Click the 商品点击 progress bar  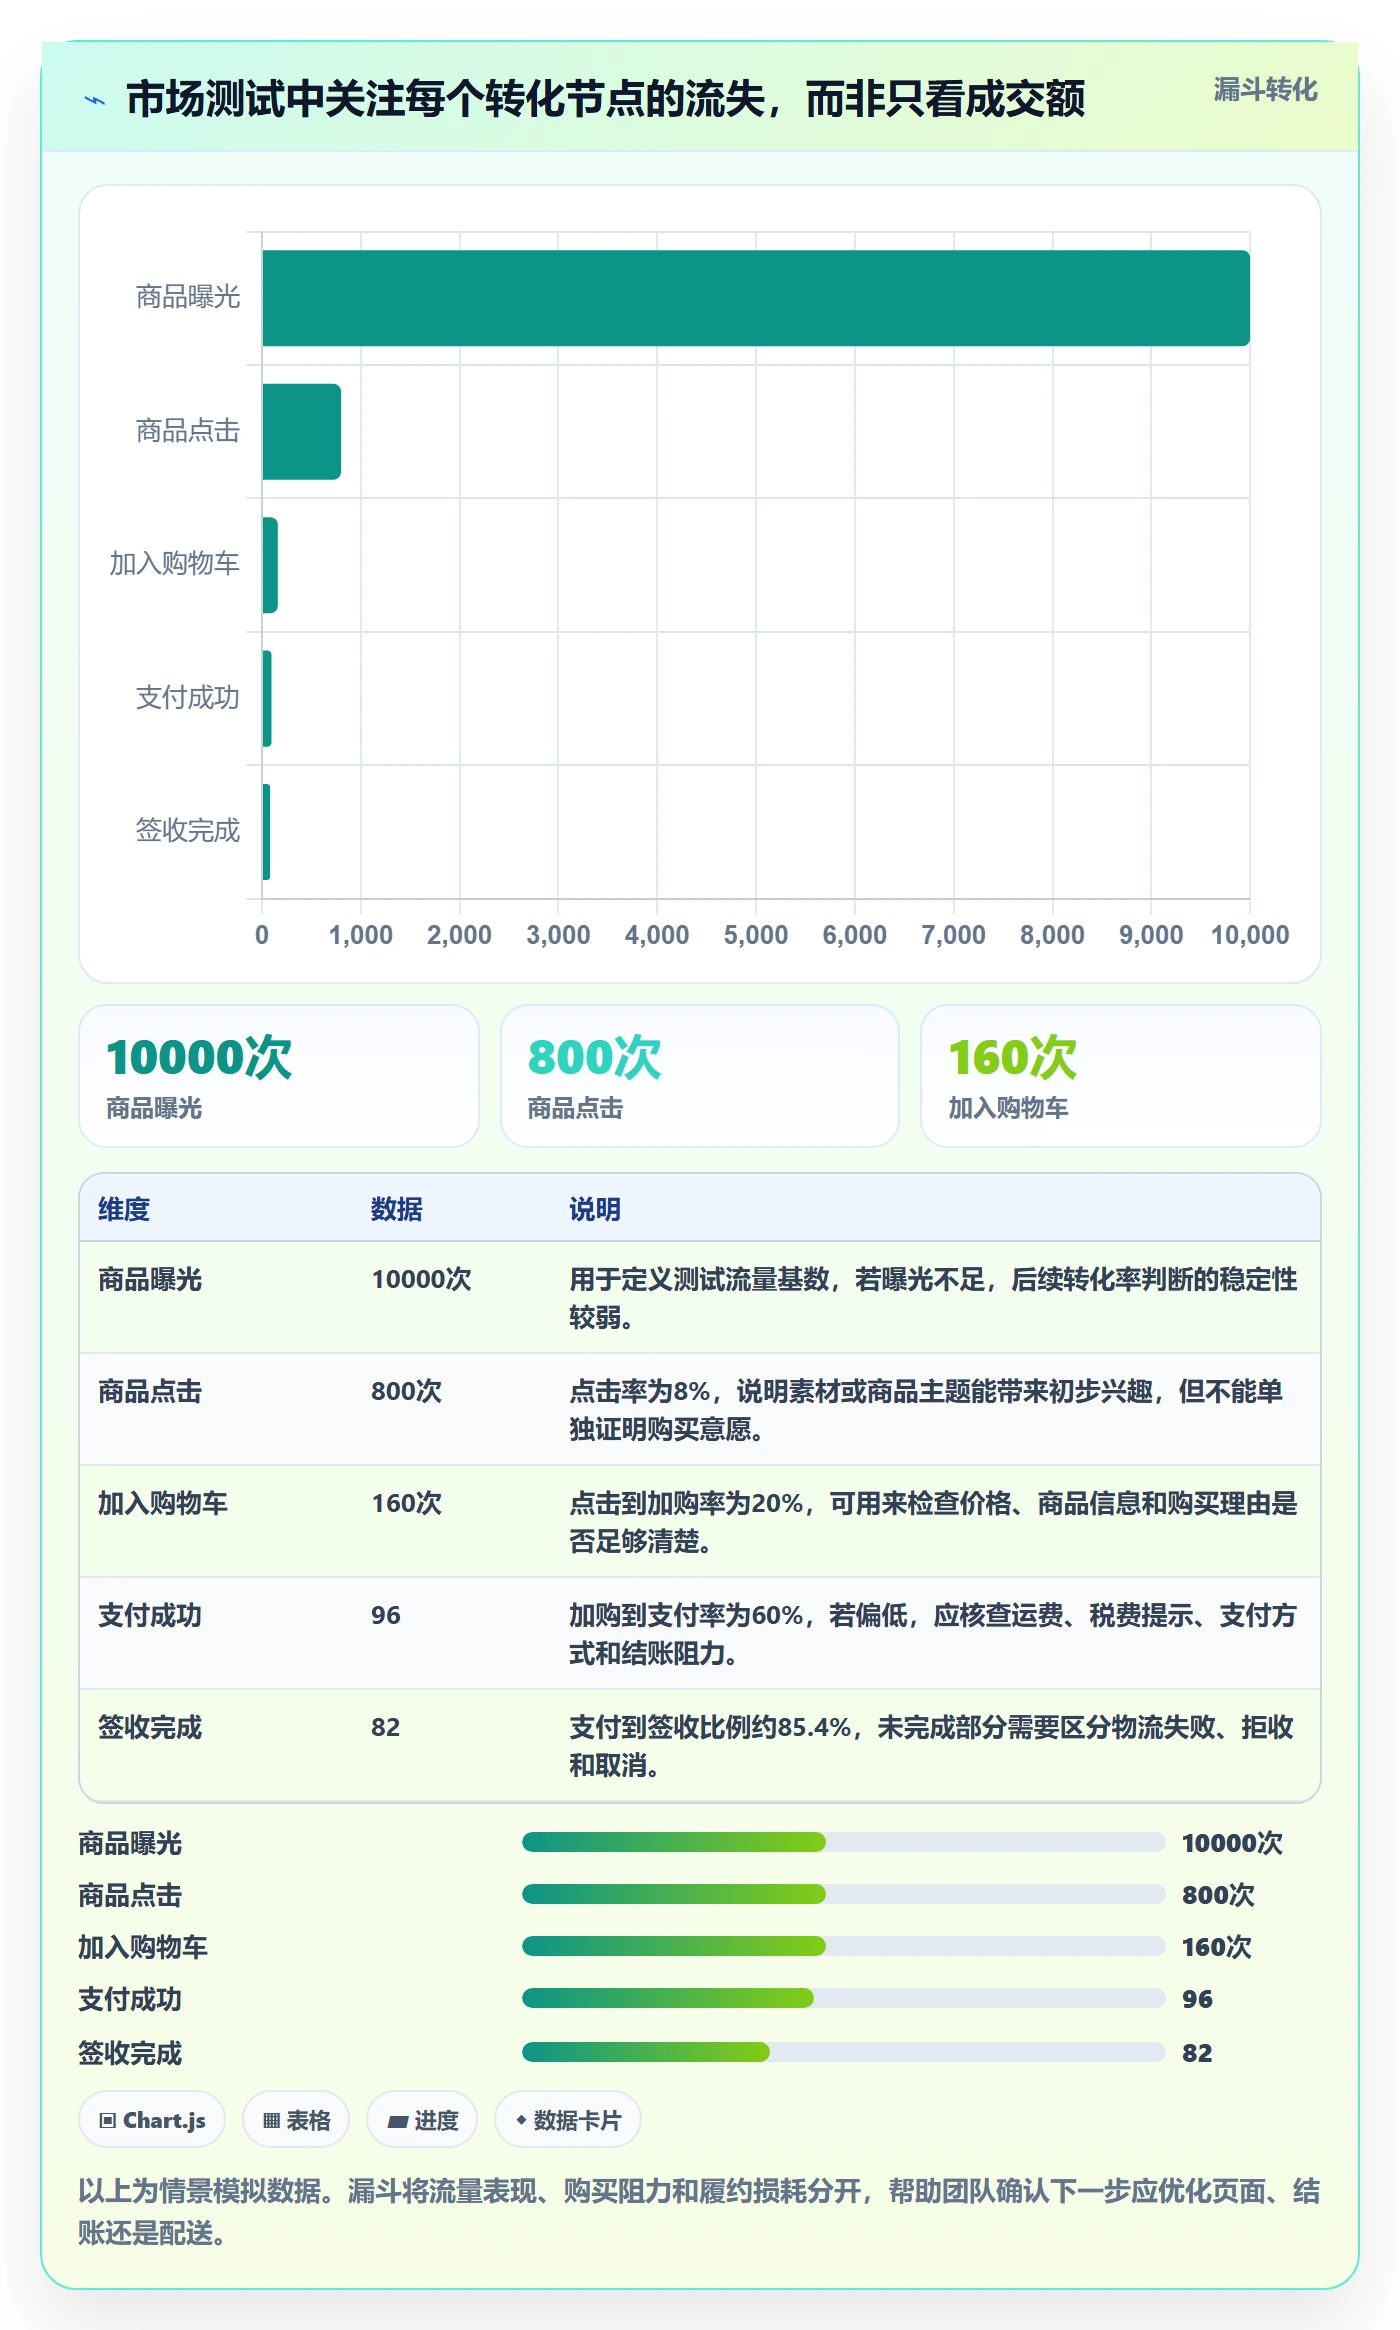click(x=843, y=1894)
